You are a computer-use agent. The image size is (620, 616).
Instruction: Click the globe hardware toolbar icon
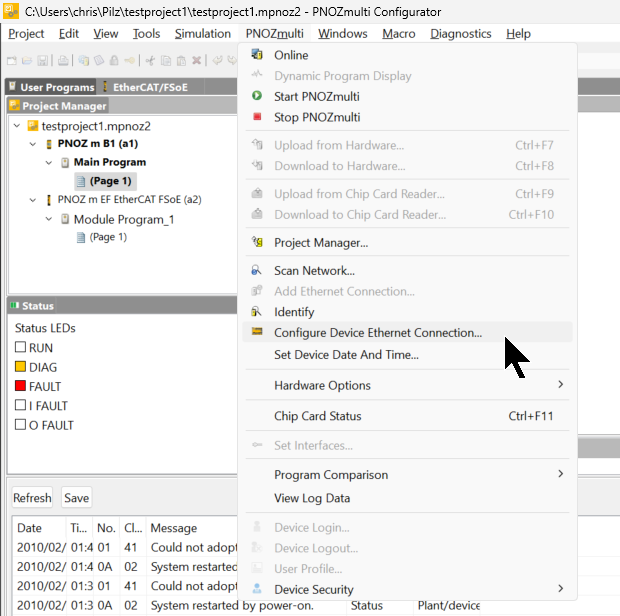pyautogui.click(x=83, y=60)
